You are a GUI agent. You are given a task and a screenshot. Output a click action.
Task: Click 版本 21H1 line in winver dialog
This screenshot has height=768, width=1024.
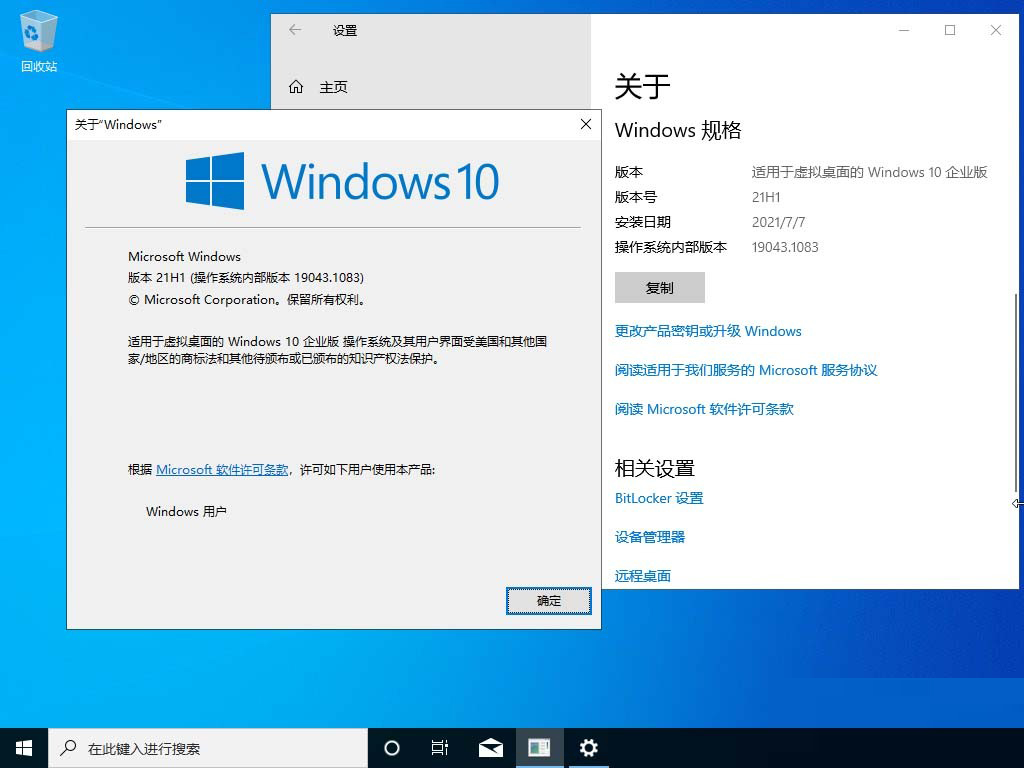tap(246, 278)
